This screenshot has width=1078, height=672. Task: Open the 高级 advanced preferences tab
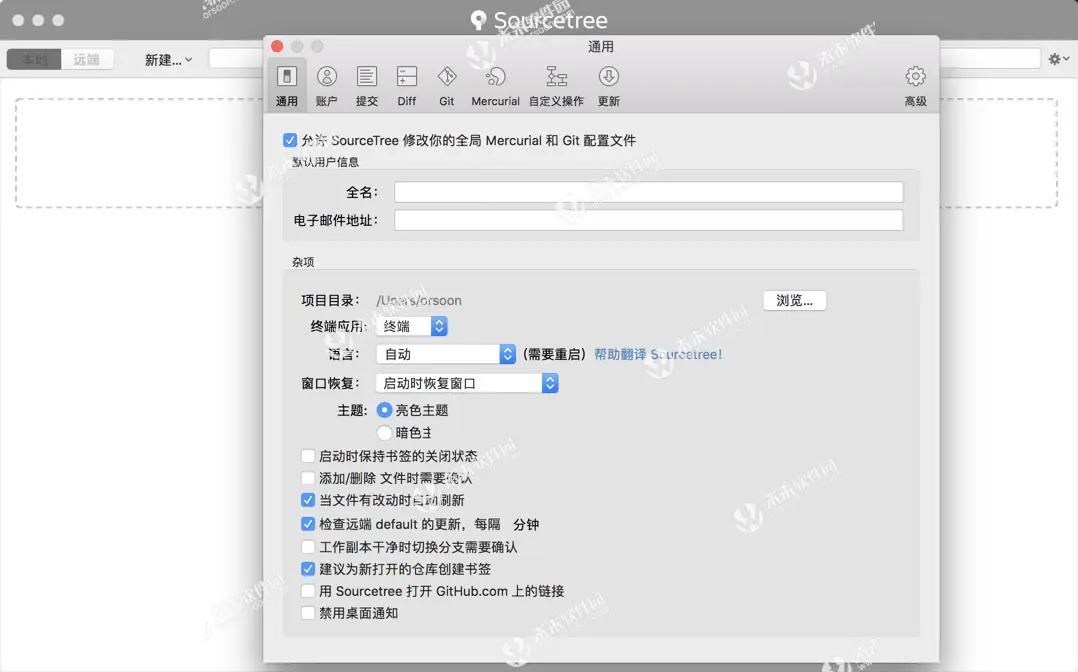(915, 86)
